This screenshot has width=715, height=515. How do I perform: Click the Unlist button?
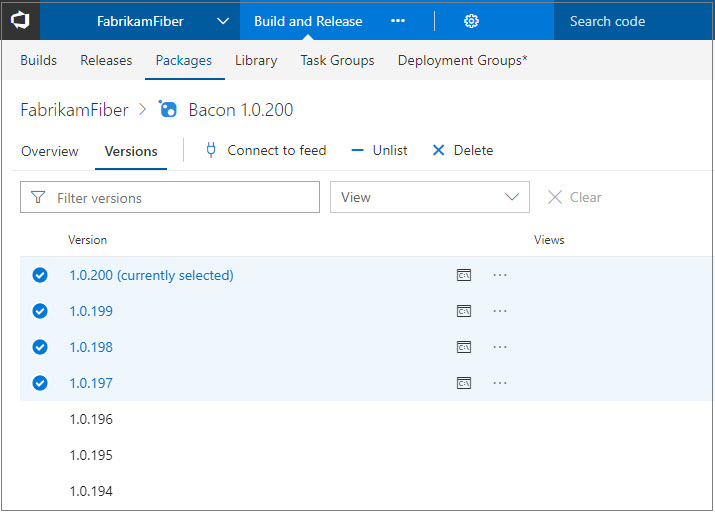tap(379, 150)
